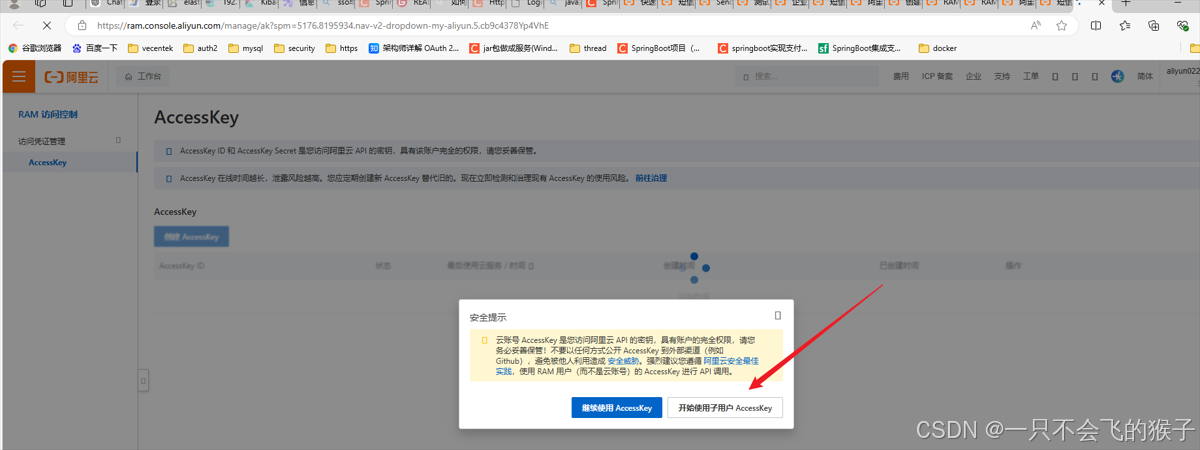Collapse the left sidebar handle
Image resolution: width=1200 pixels, height=450 pixels.
(x=143, y=380)
